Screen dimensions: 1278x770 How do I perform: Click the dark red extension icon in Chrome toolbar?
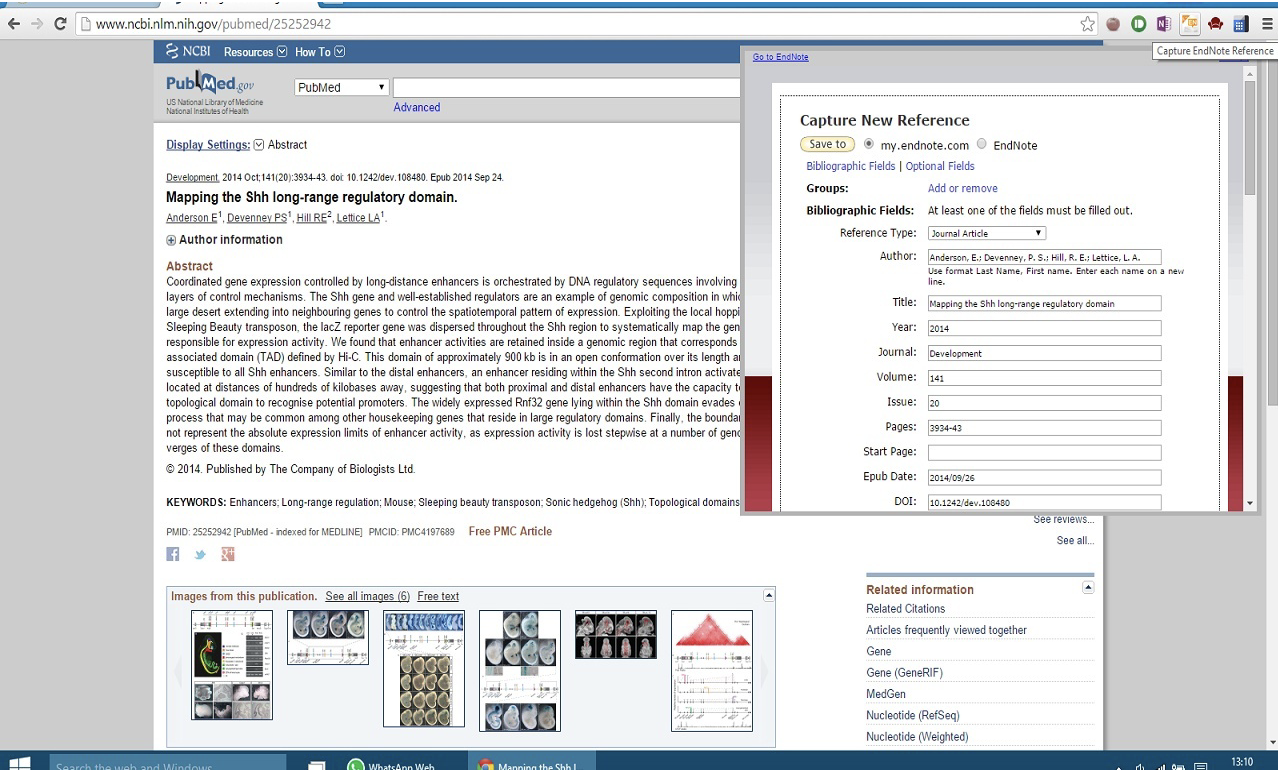[1215, 24]
